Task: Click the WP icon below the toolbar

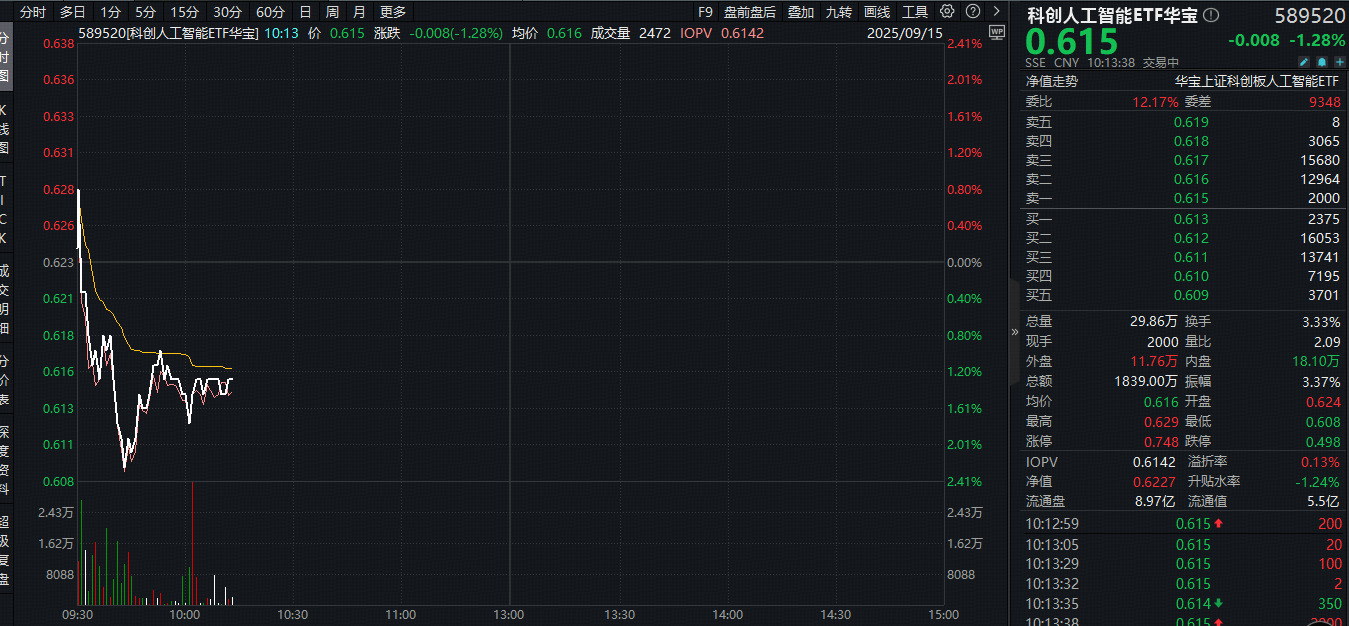Action: coord(996,32)
